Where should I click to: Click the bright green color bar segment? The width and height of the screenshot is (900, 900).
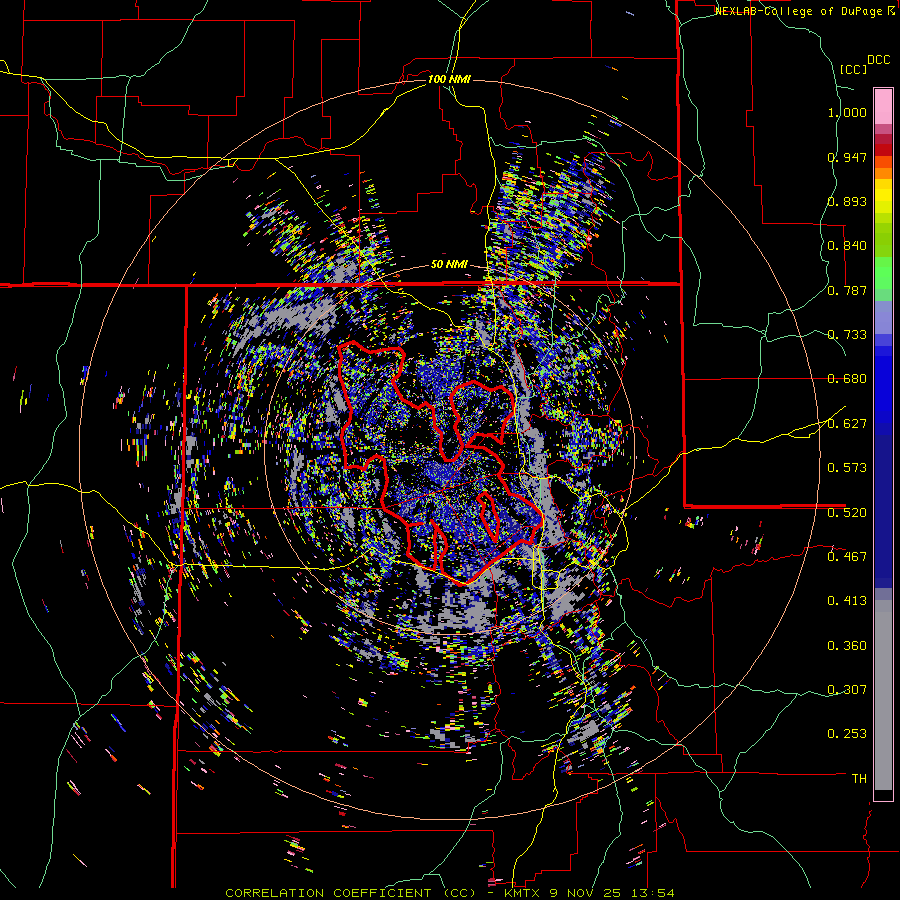[883, 273]
